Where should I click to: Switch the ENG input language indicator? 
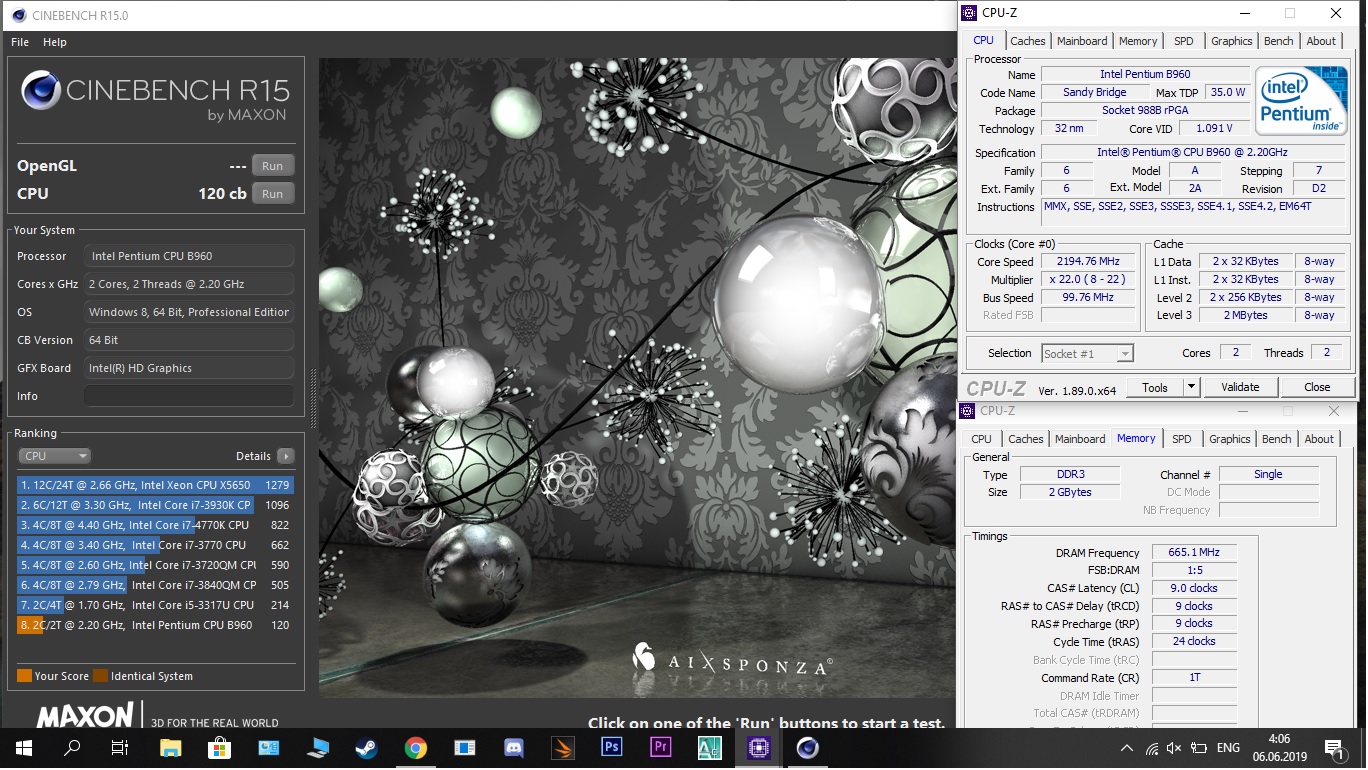point(1228,748)
